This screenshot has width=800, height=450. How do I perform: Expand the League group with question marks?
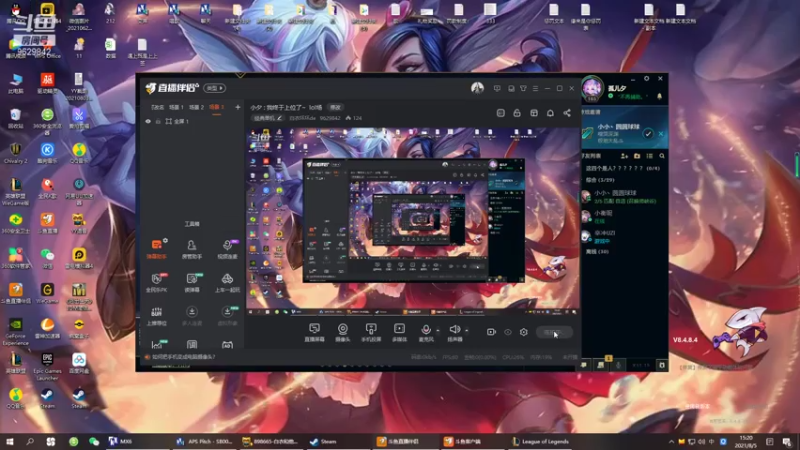coord(623,168)
